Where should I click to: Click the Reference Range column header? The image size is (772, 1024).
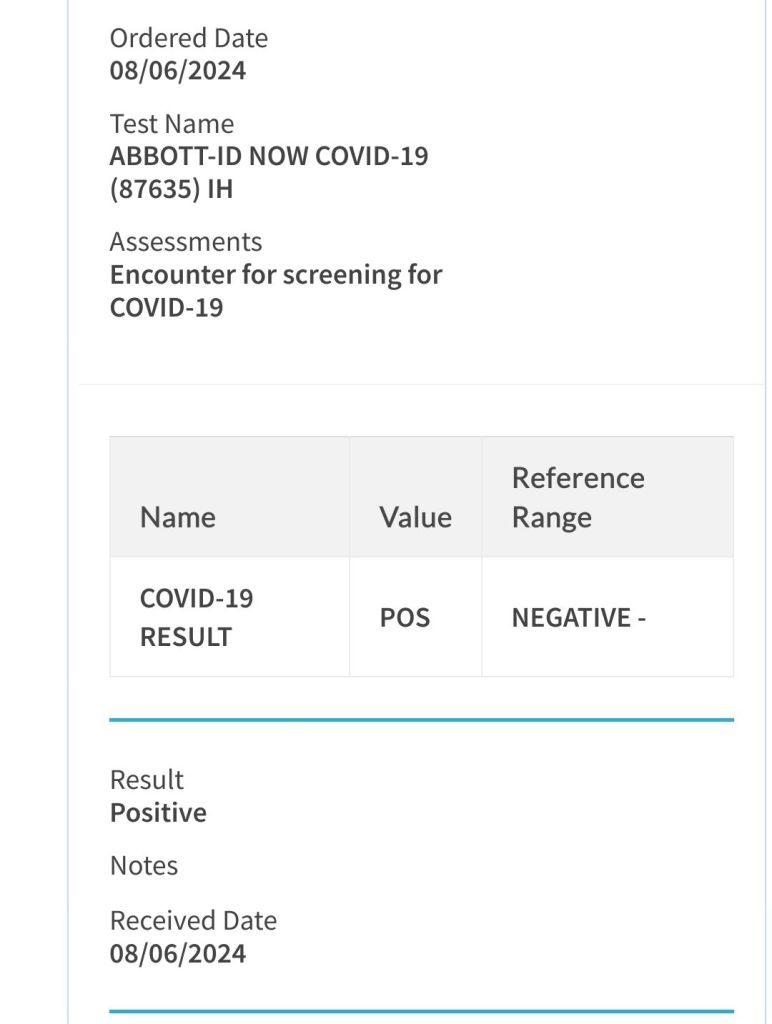(577, 497)
